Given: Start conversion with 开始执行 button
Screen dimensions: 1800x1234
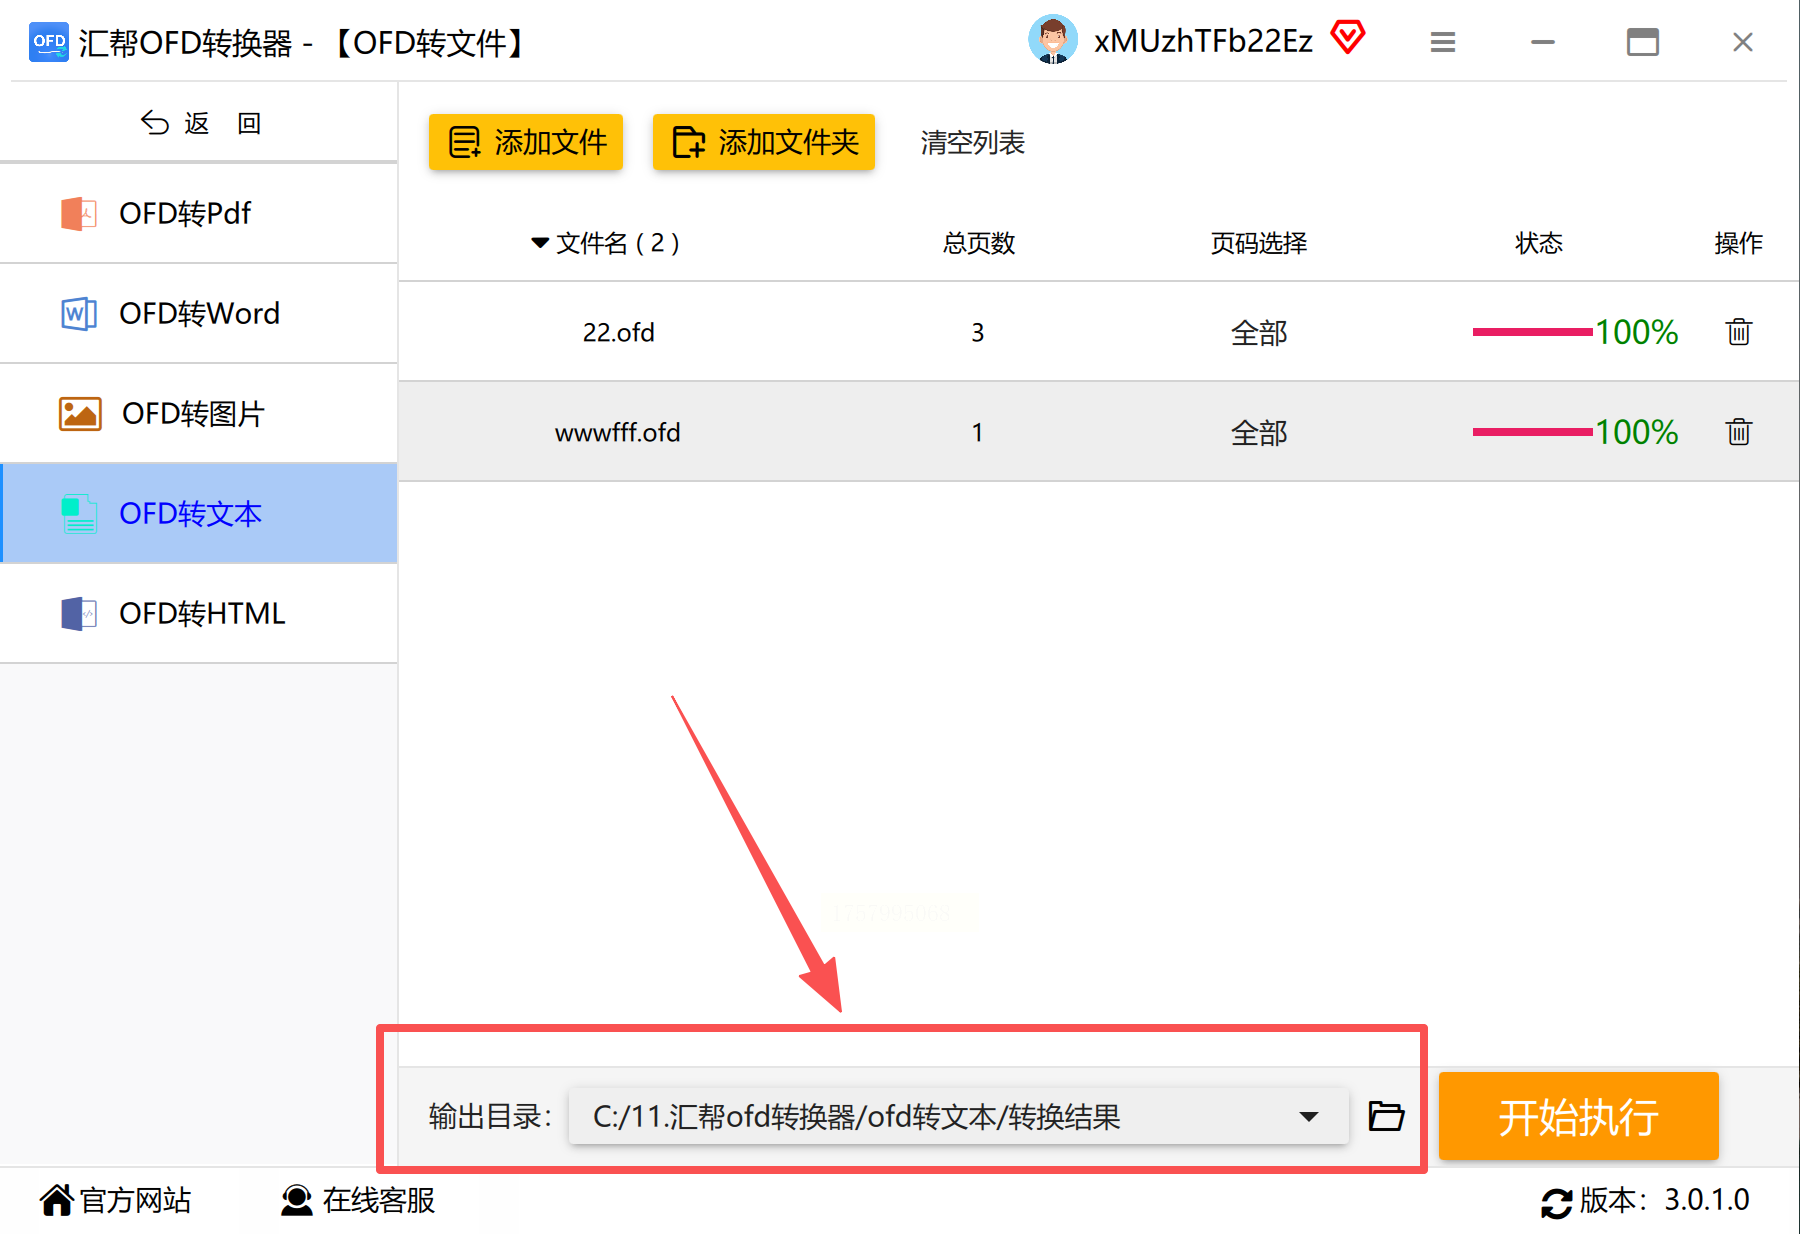Looking at the screenshot, I should tap(1578, 1116).
